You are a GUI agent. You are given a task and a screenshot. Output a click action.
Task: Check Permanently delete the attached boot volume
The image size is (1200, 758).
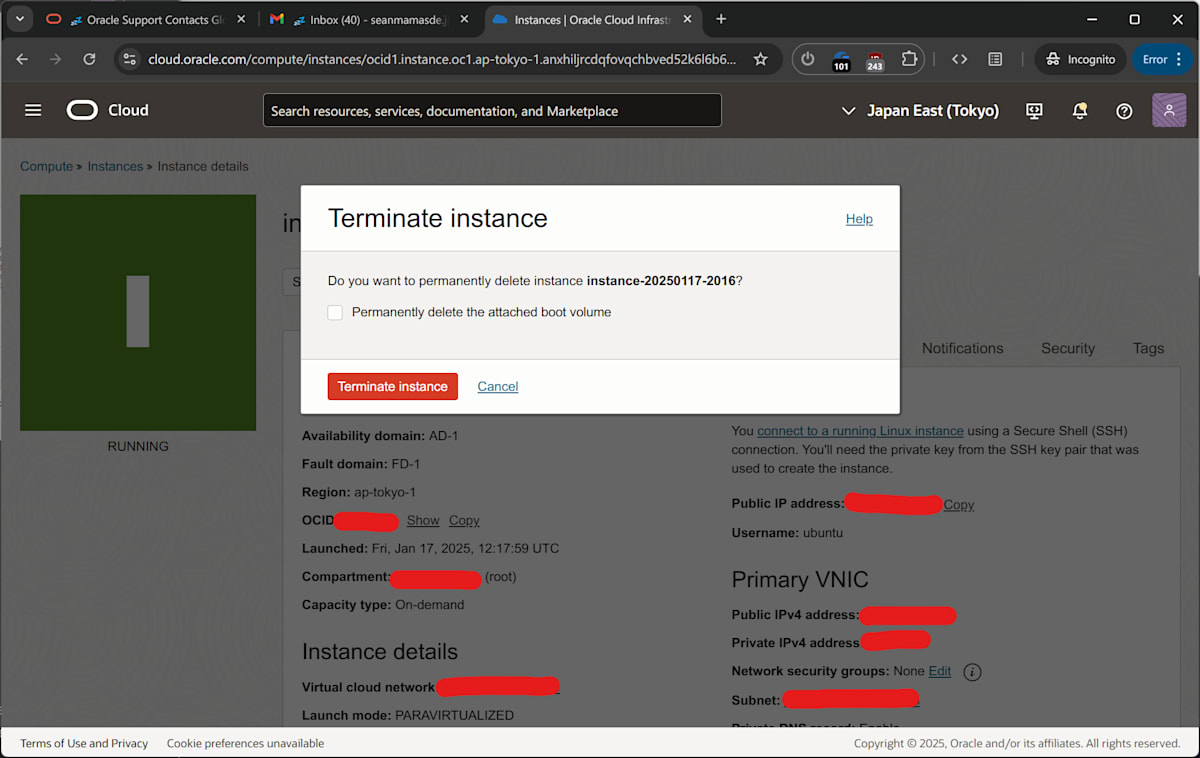tap(335, 313)
